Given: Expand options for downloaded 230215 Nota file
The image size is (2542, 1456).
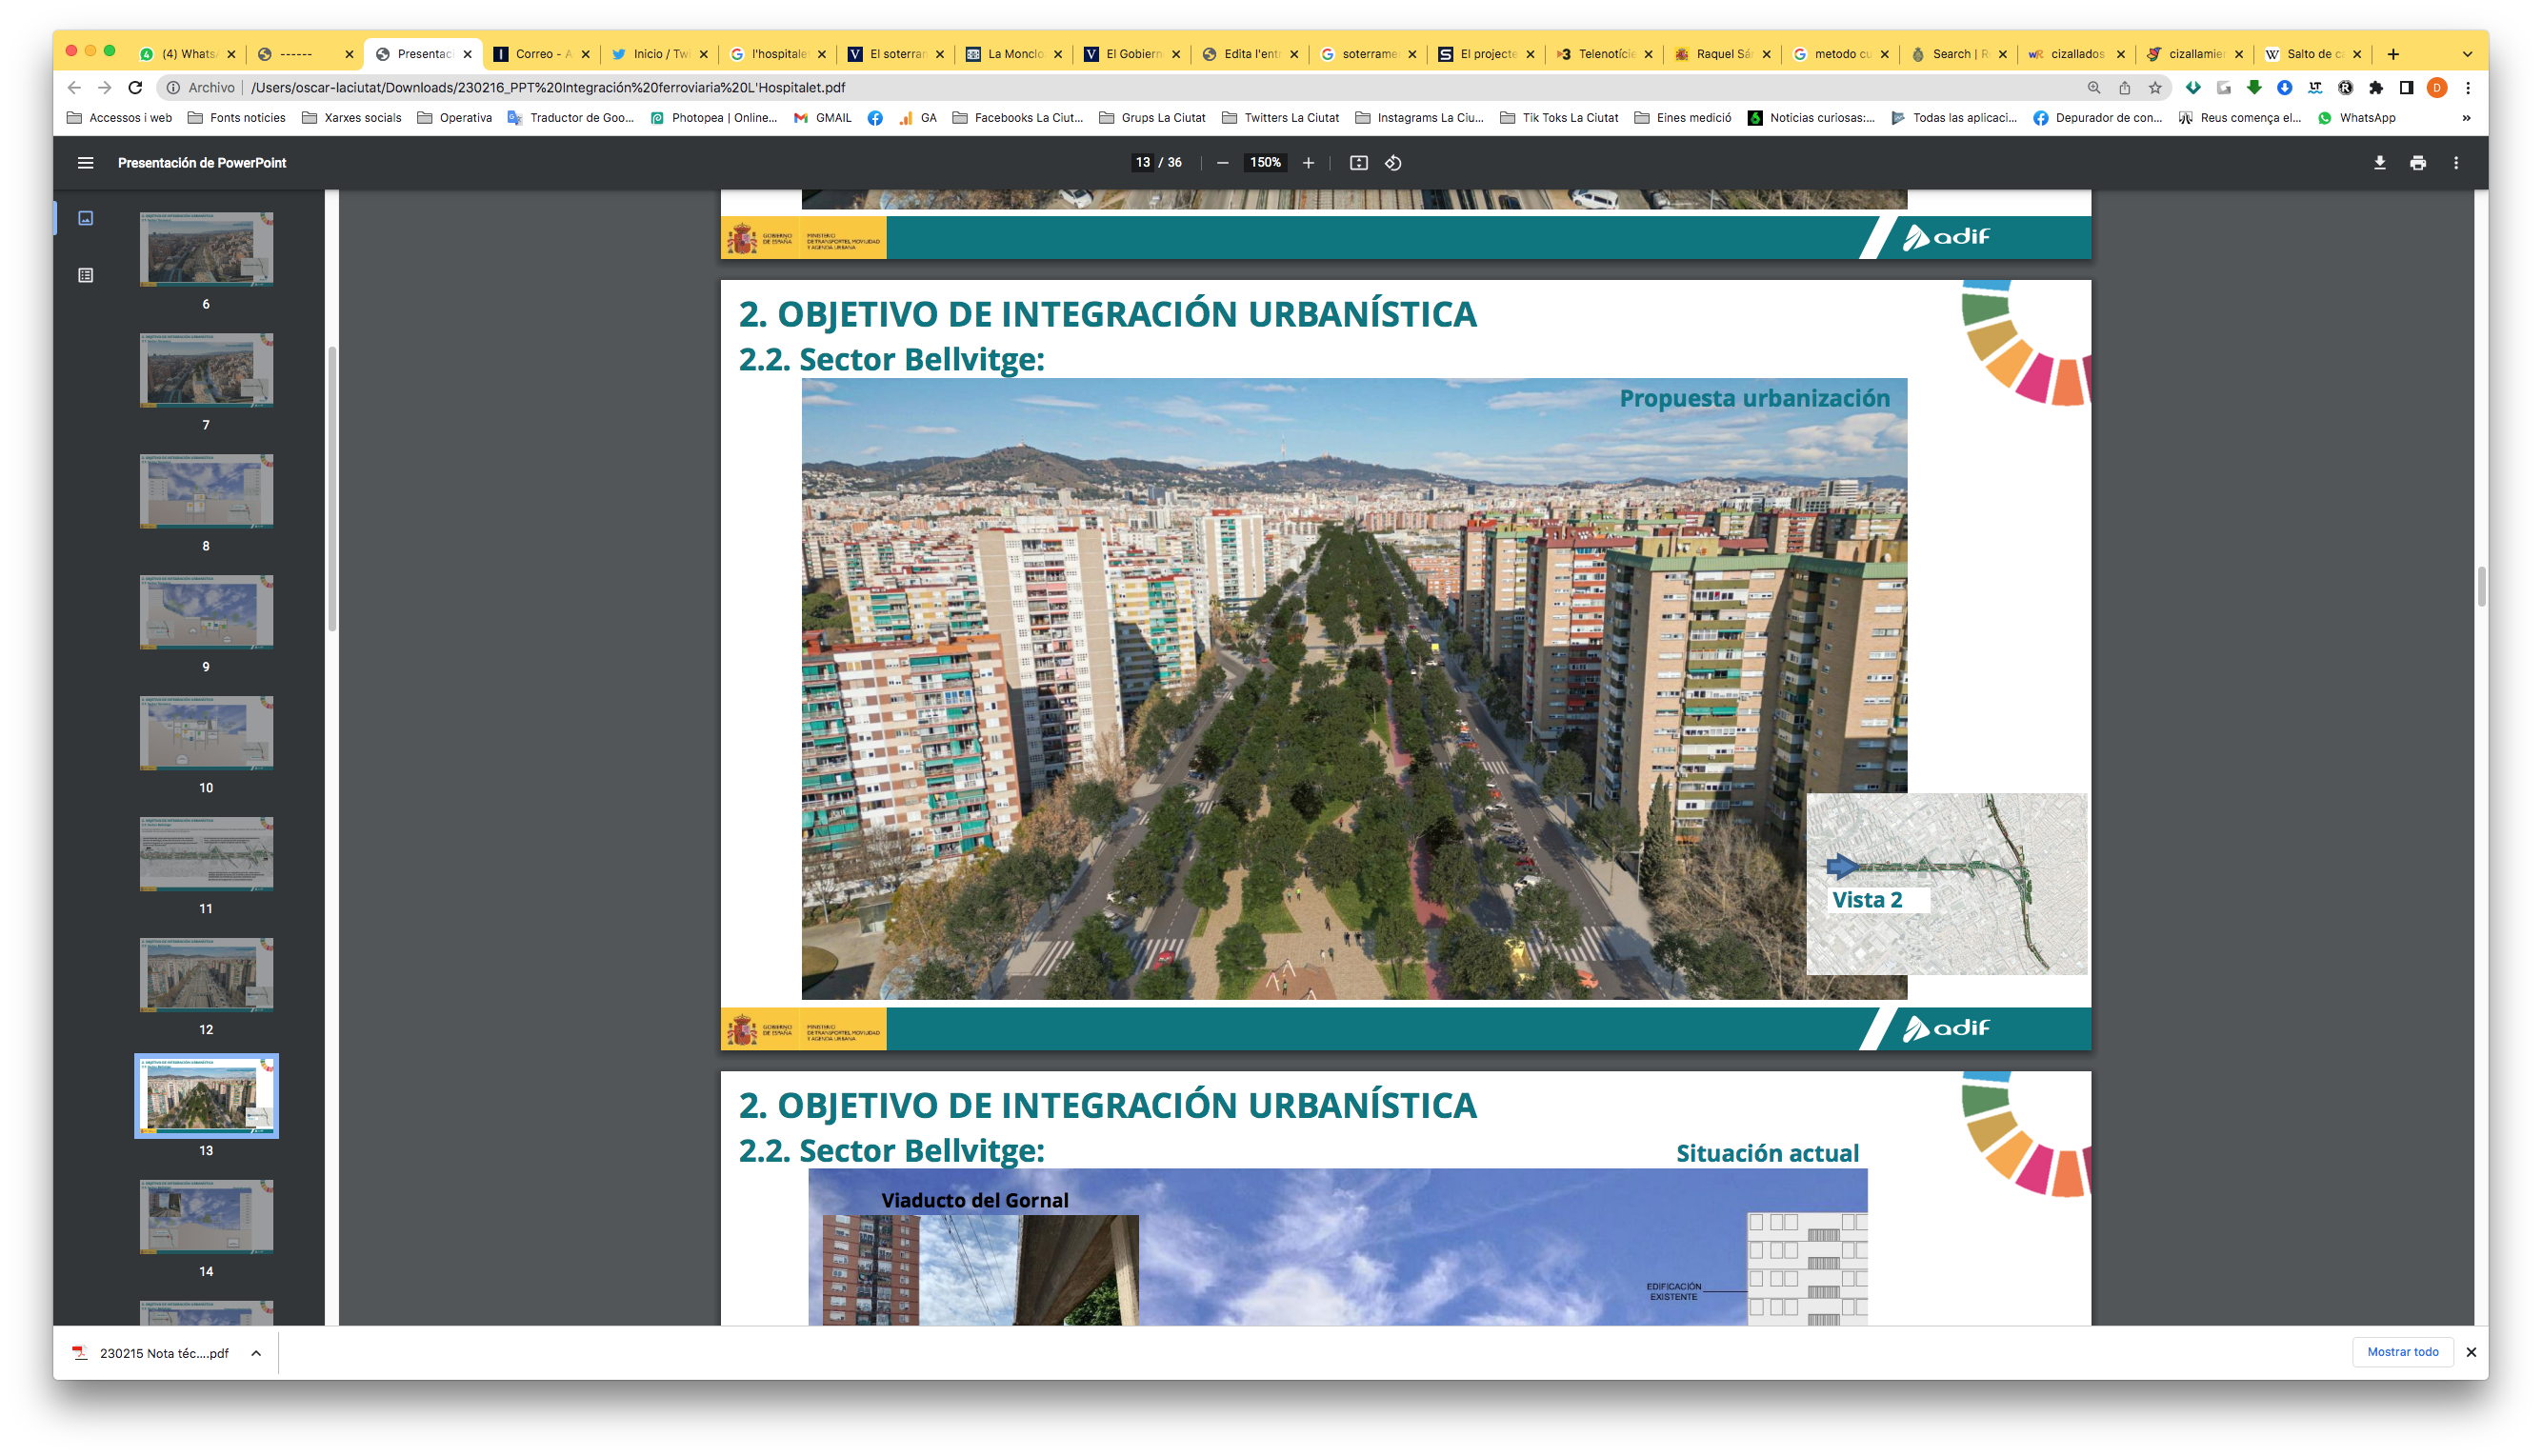Looking at the screenshot, I should click(x=256, y=1353).
